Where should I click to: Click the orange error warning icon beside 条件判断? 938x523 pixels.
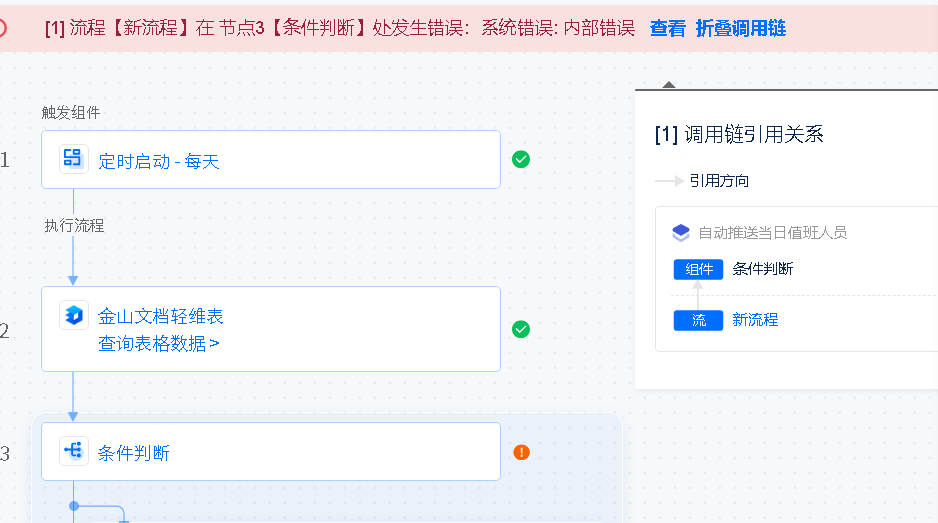coord(522,452)
